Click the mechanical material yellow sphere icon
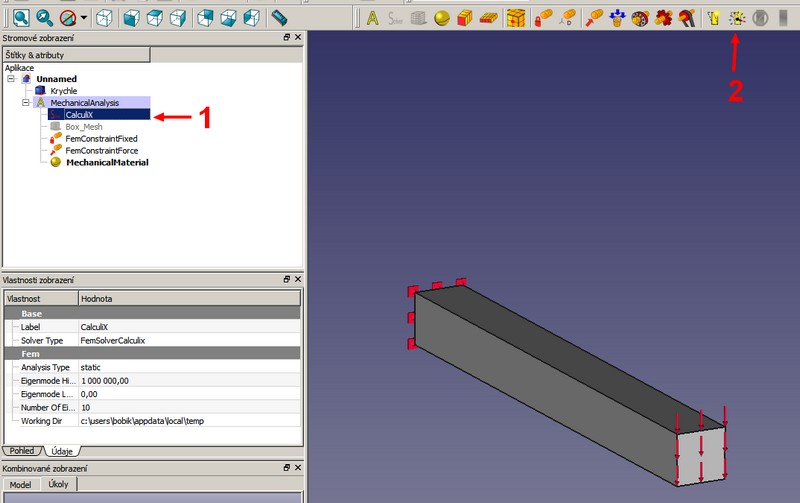The width and height of the screenshot is (800, 503). click(x=441, y=17)
